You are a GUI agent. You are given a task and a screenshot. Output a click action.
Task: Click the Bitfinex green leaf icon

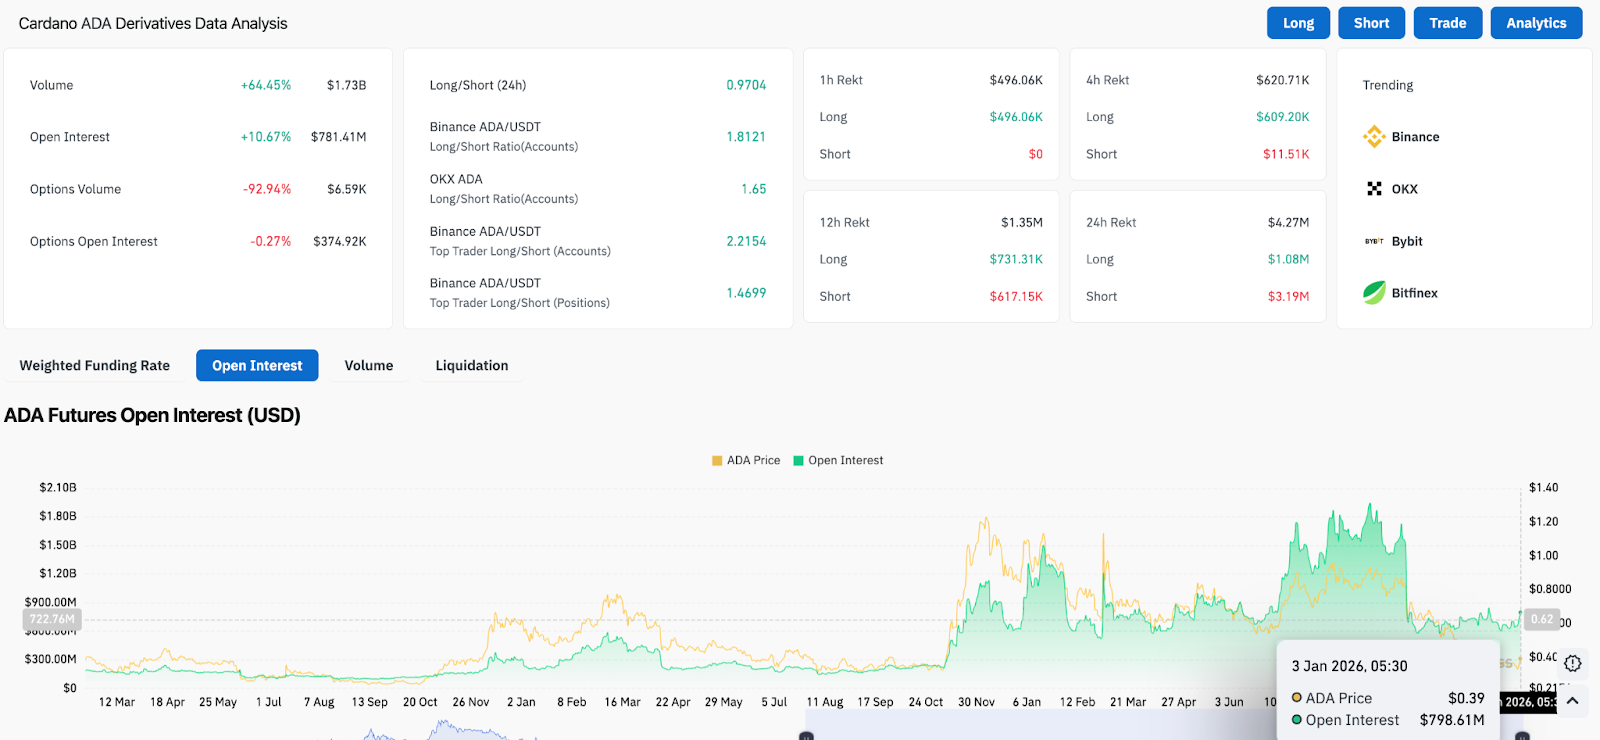pyautogui.click(x=1374, y=293)
